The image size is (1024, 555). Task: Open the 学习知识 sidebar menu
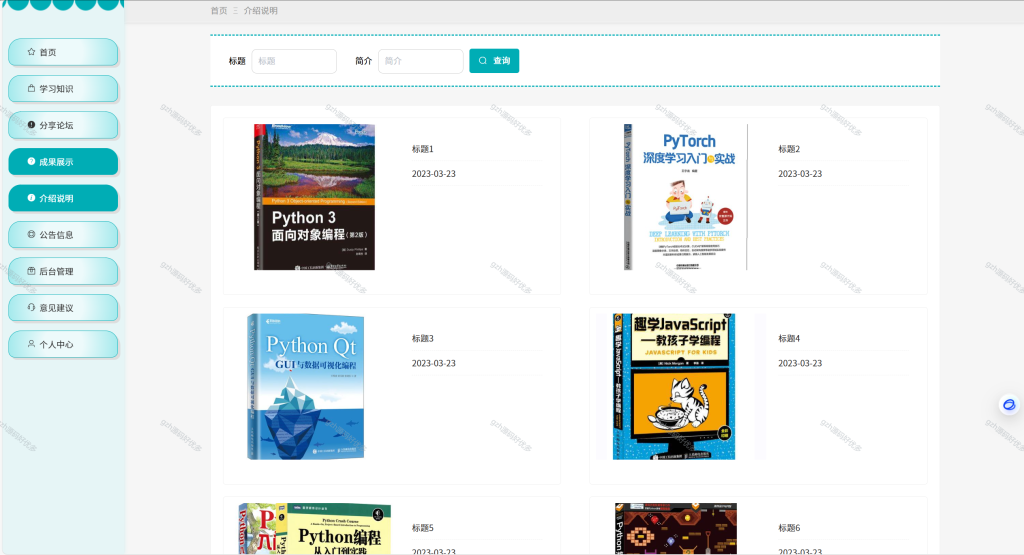63,89
